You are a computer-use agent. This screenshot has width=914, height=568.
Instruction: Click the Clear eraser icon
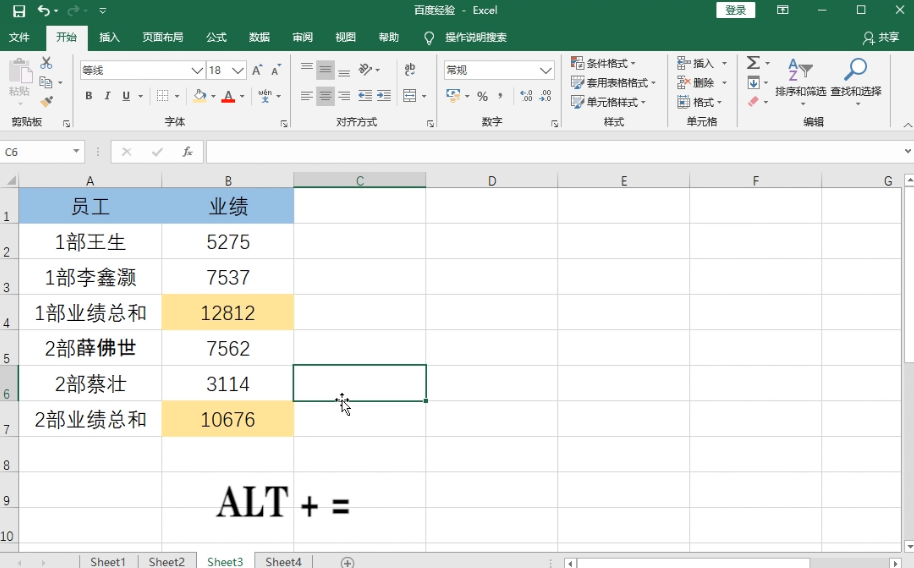[x=753, y=101]
